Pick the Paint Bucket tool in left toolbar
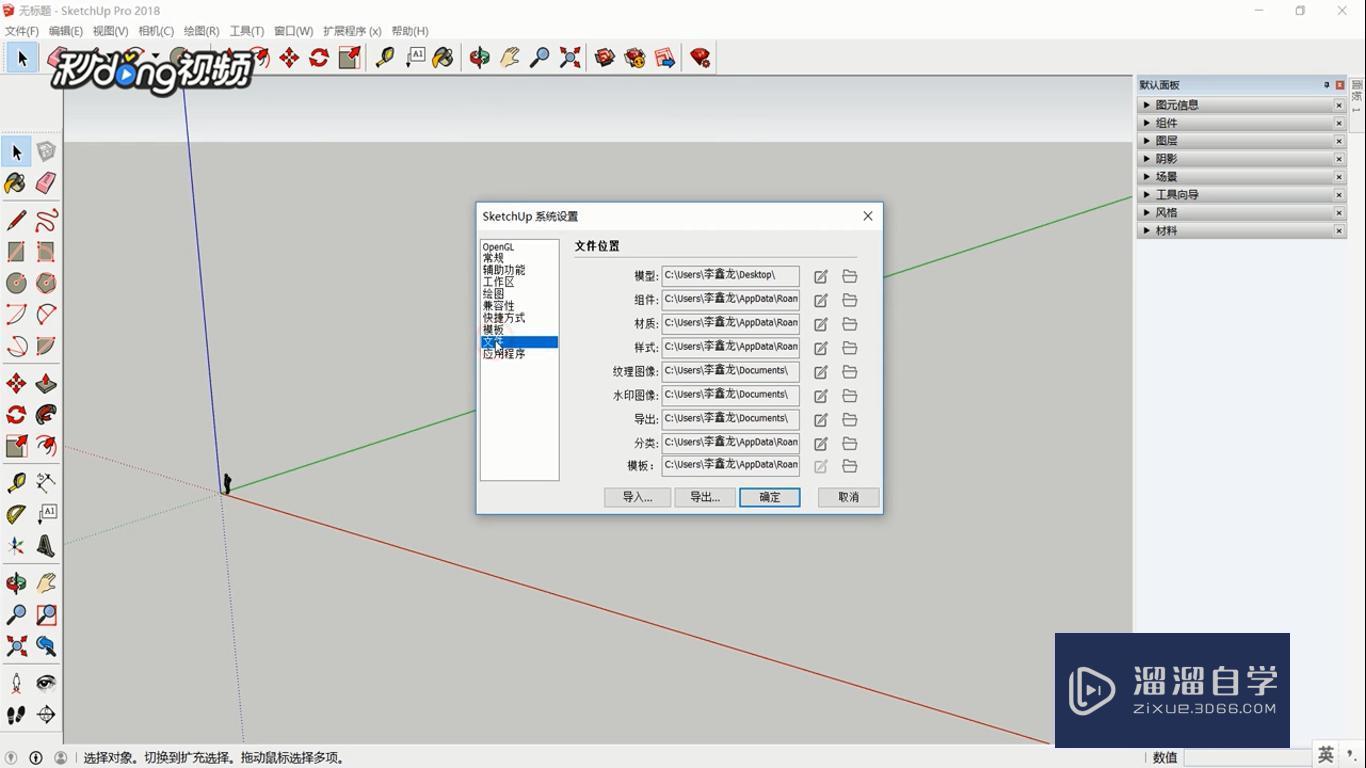This screenshot has width=1366, height=768. coord(16,183)
